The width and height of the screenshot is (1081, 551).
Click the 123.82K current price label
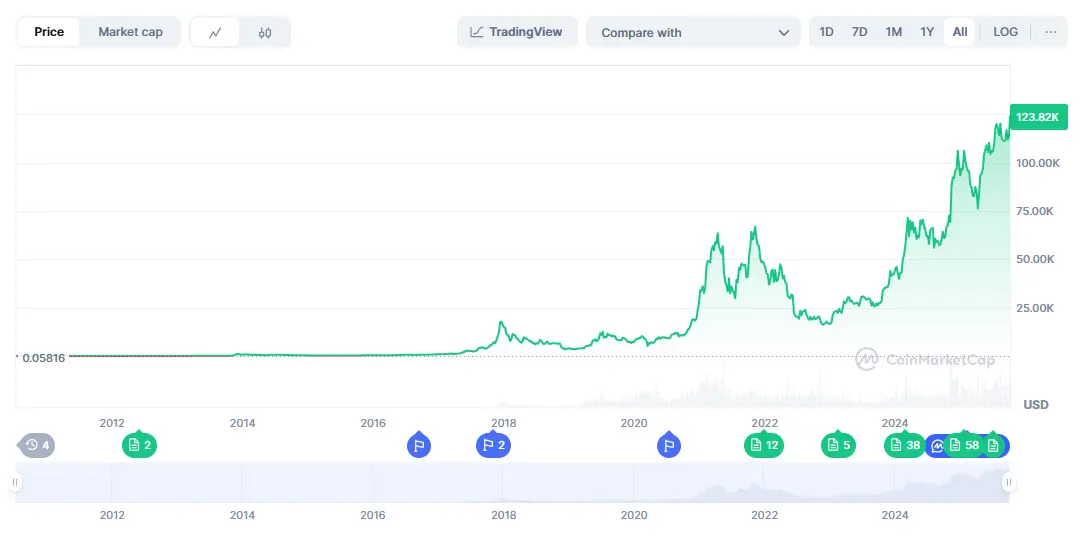coord(1036,117)
